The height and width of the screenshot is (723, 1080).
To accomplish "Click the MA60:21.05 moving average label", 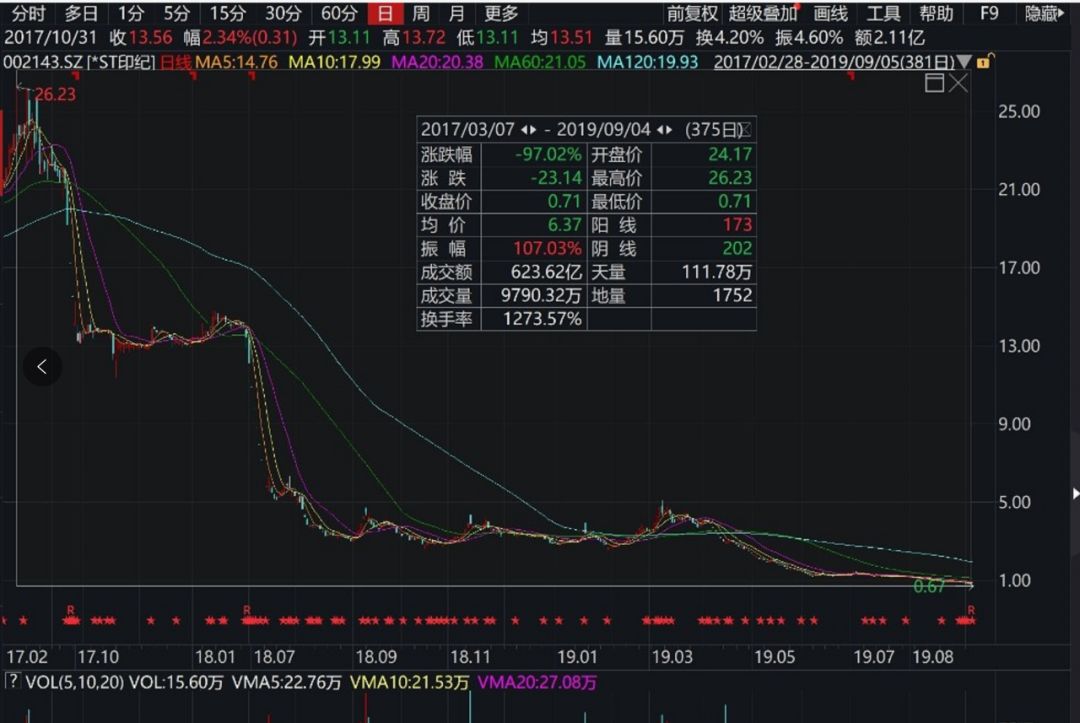I will point(540,63).
